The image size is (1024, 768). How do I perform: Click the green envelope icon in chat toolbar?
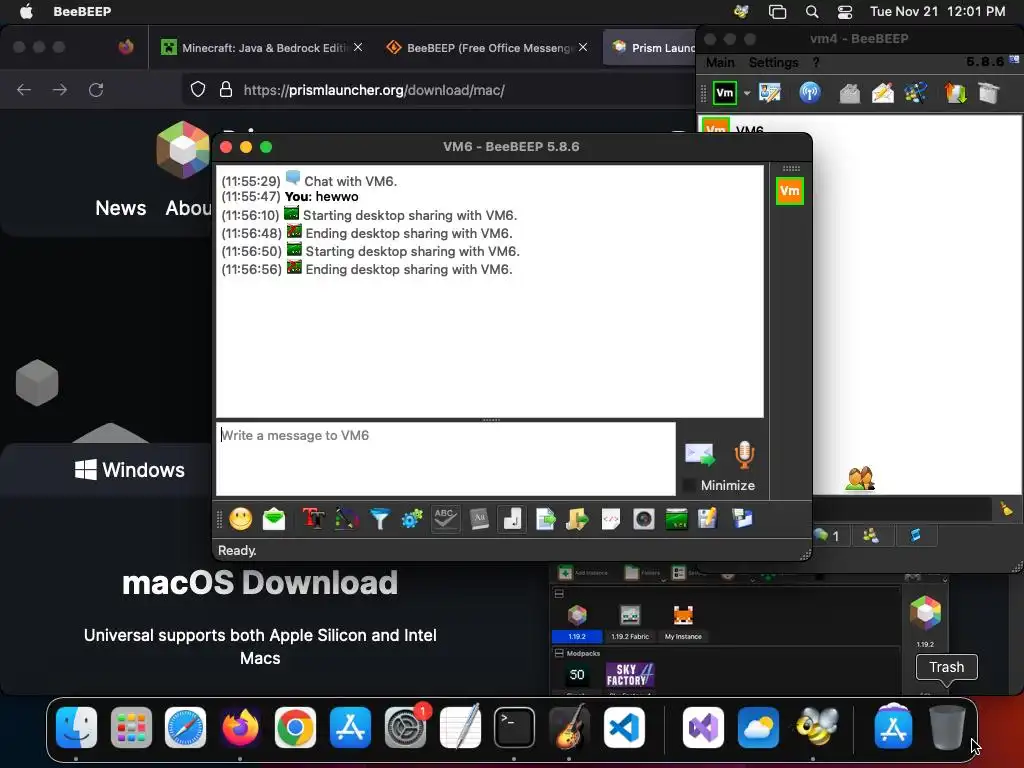point(274,520)
